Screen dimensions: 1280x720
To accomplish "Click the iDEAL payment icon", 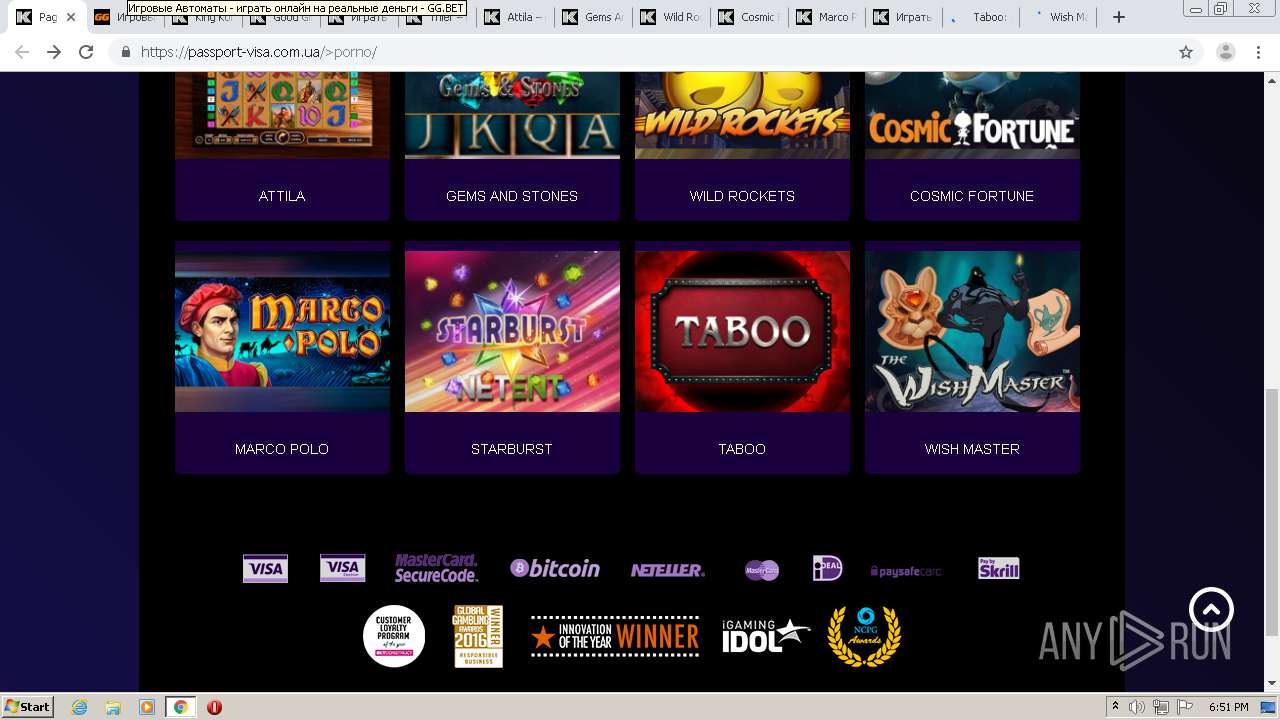I will click(x=827, y=568).
